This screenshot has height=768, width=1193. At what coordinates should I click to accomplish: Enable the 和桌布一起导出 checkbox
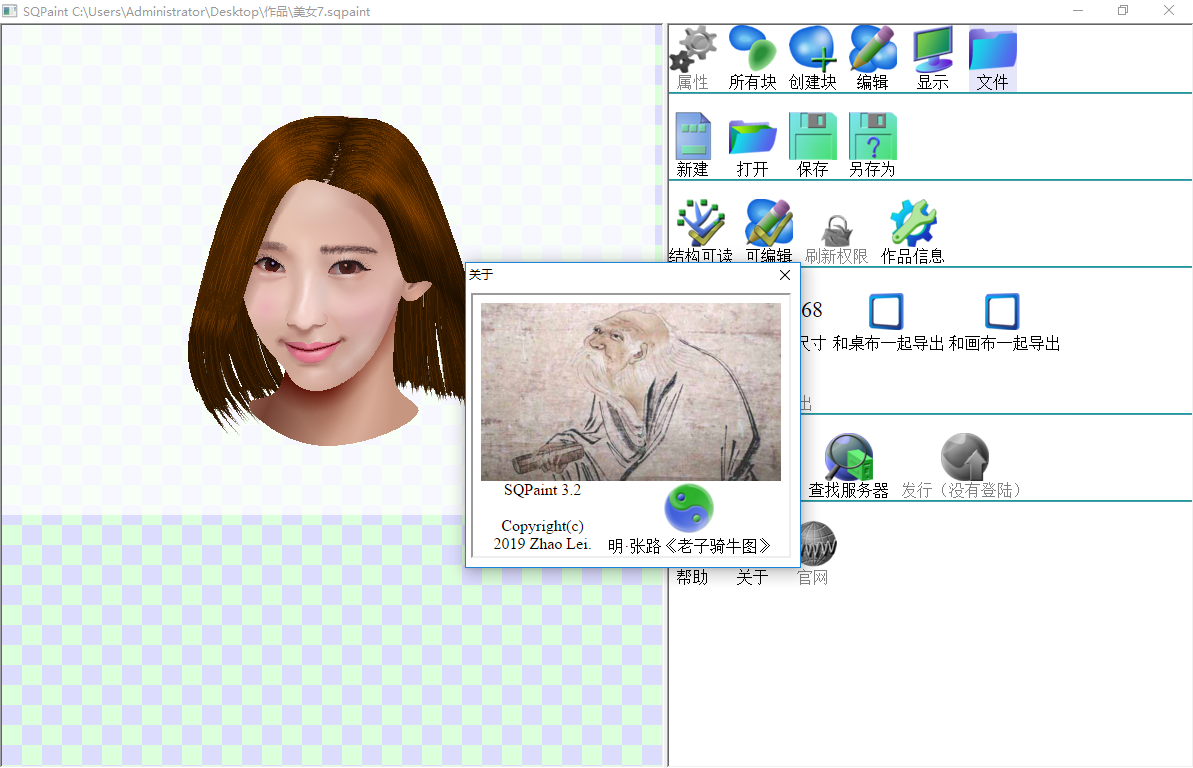pyautogui.click(x=887, y=312)
